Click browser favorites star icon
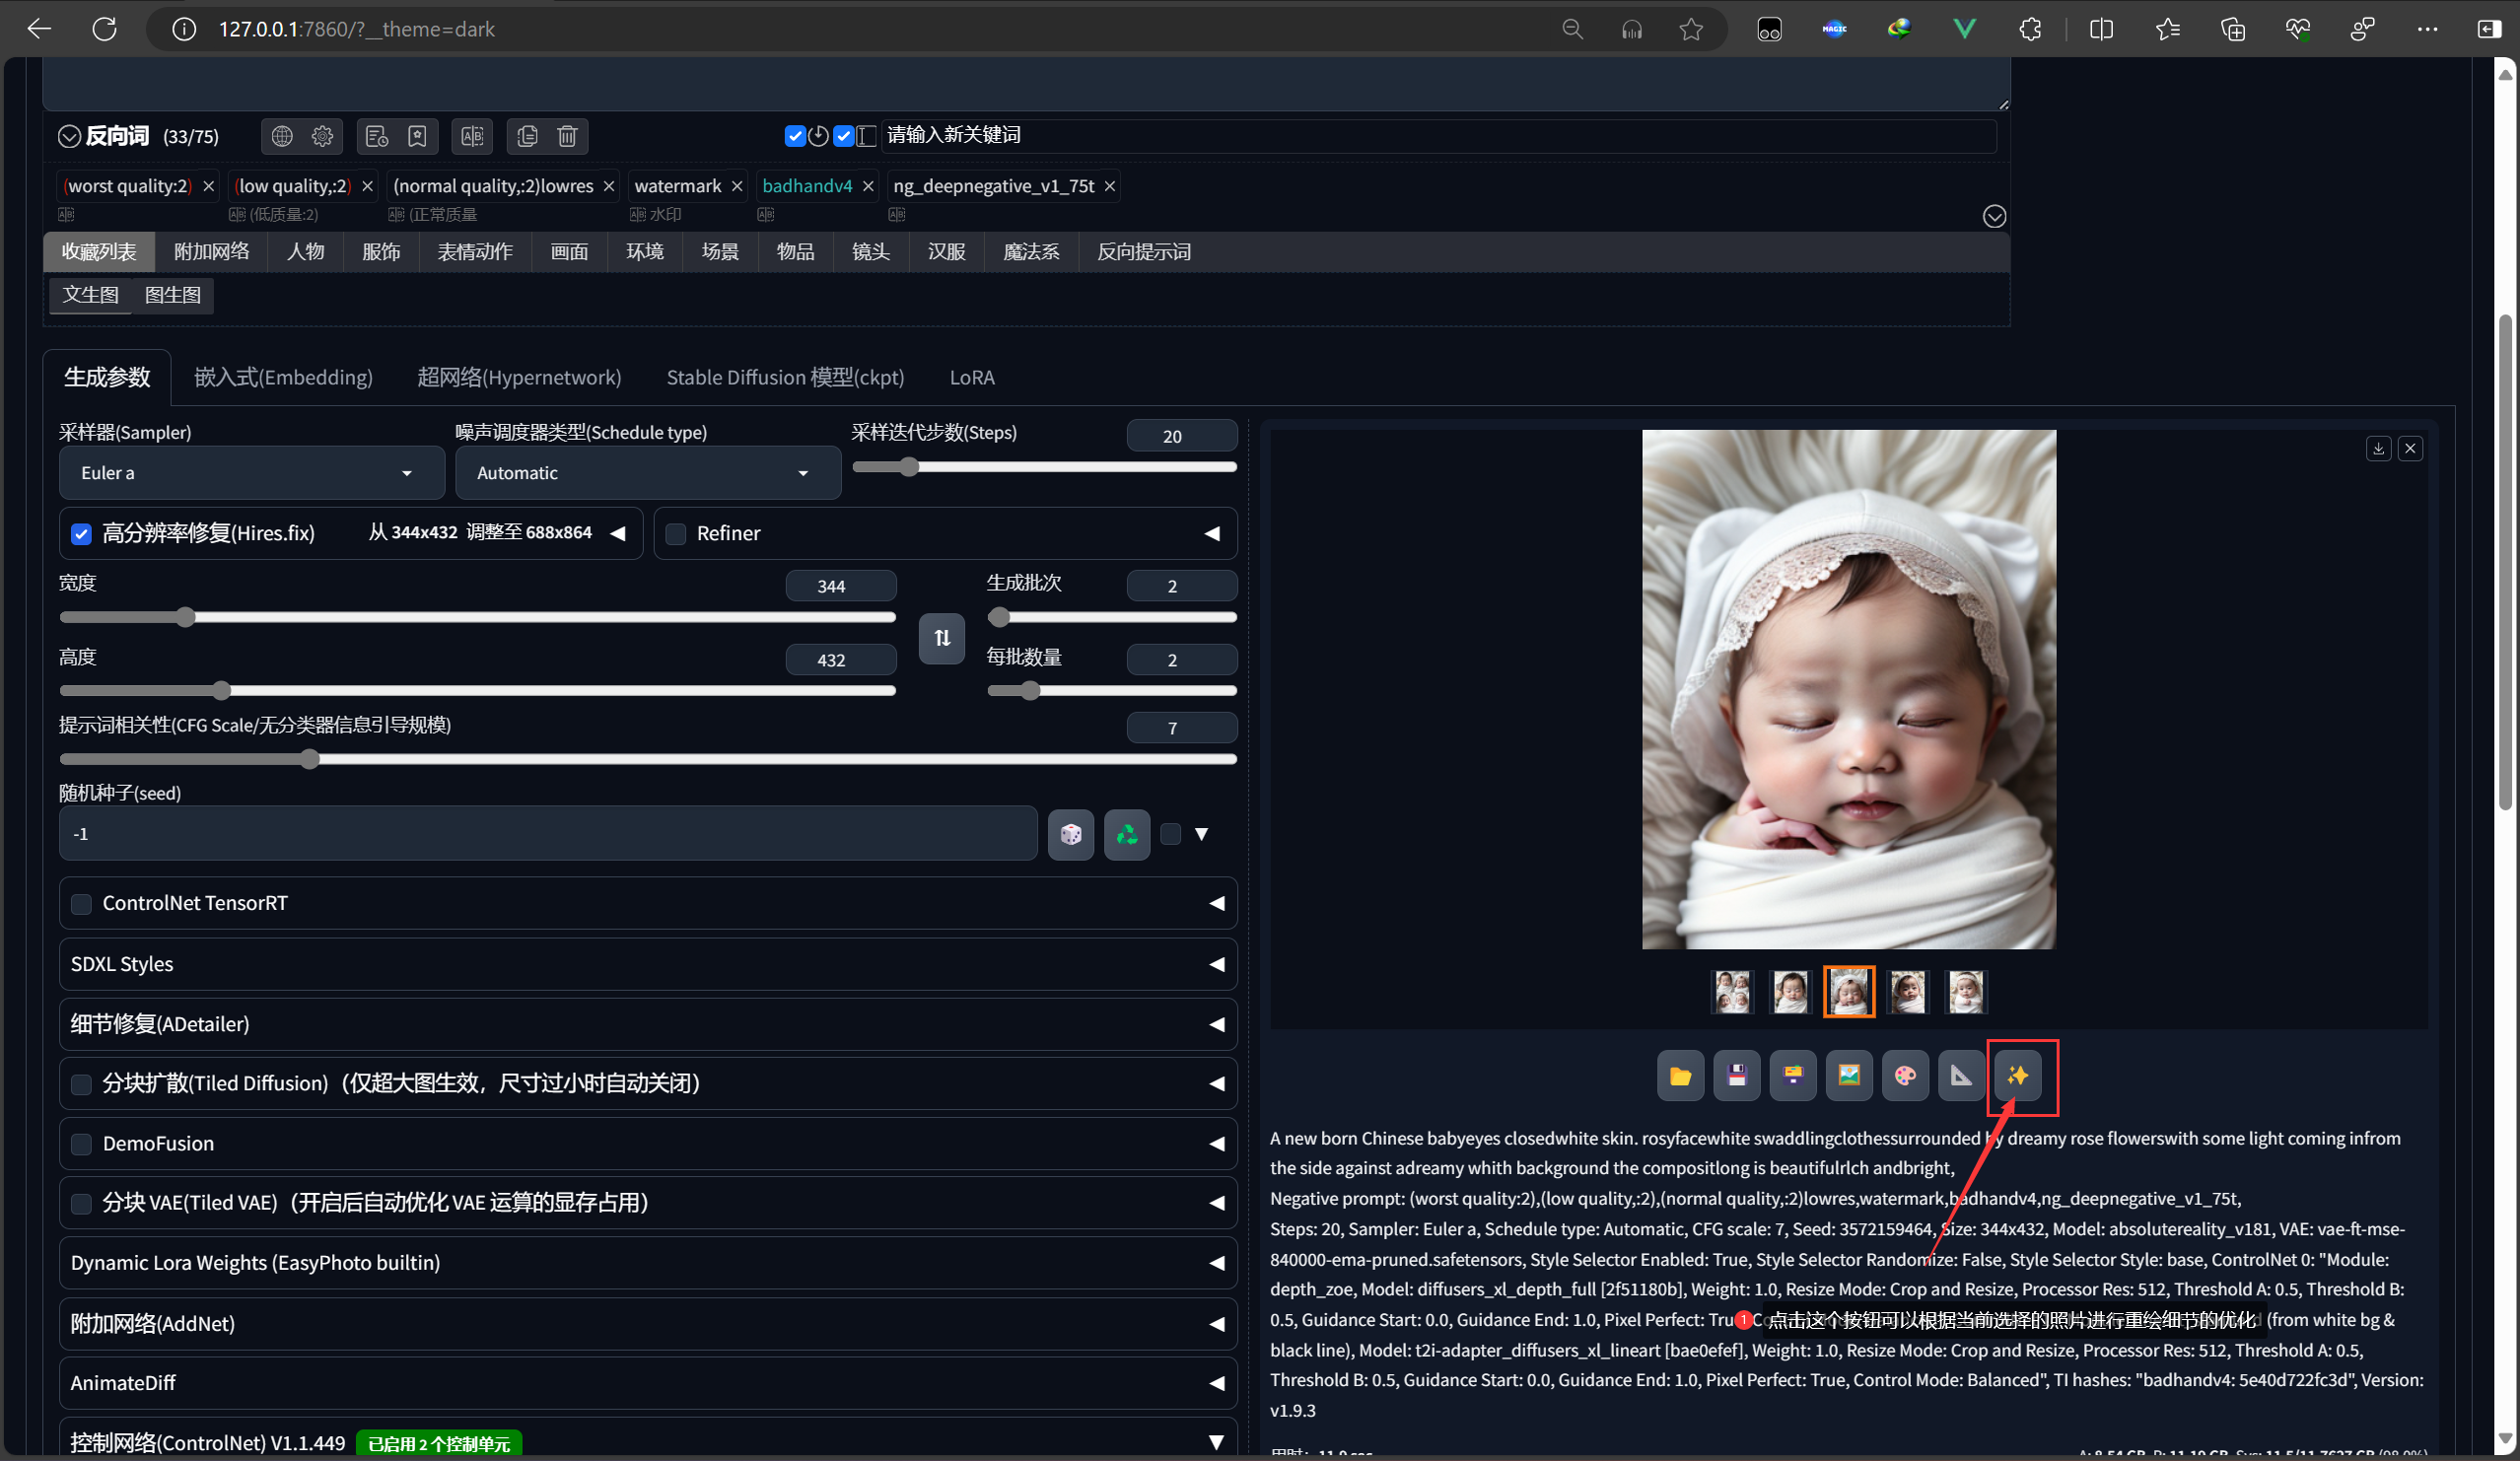The width and height of the screenshot is (2520, 1461). pos(1691,29)
